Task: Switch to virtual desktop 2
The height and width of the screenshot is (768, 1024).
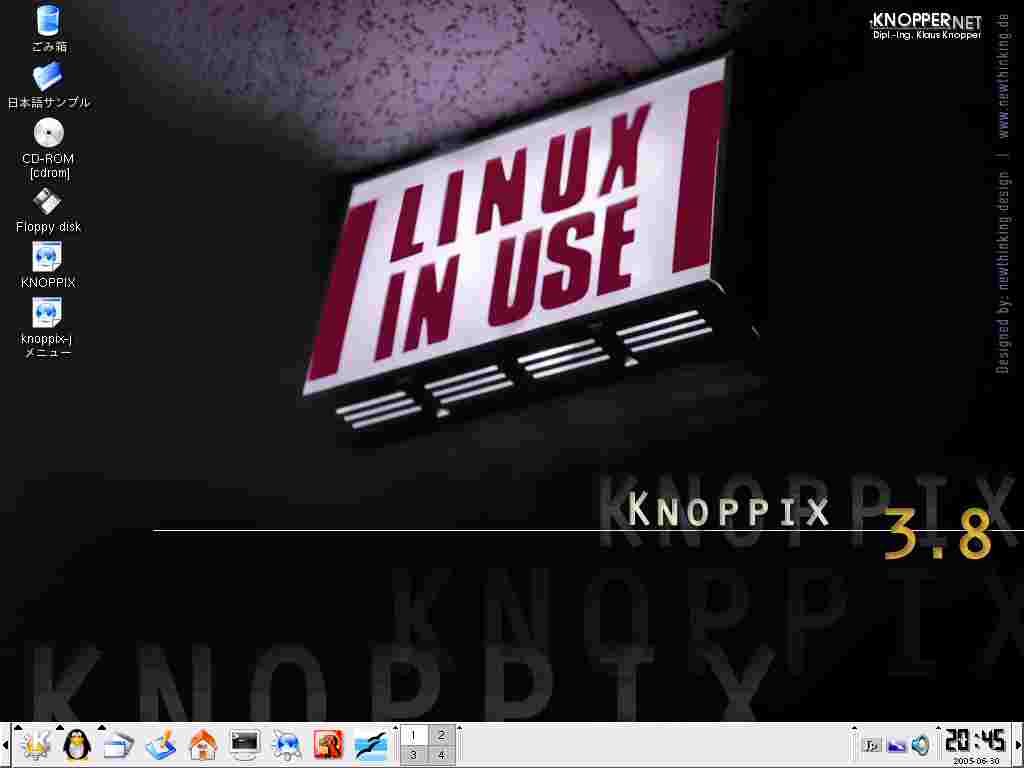Action: coord(441,735)
